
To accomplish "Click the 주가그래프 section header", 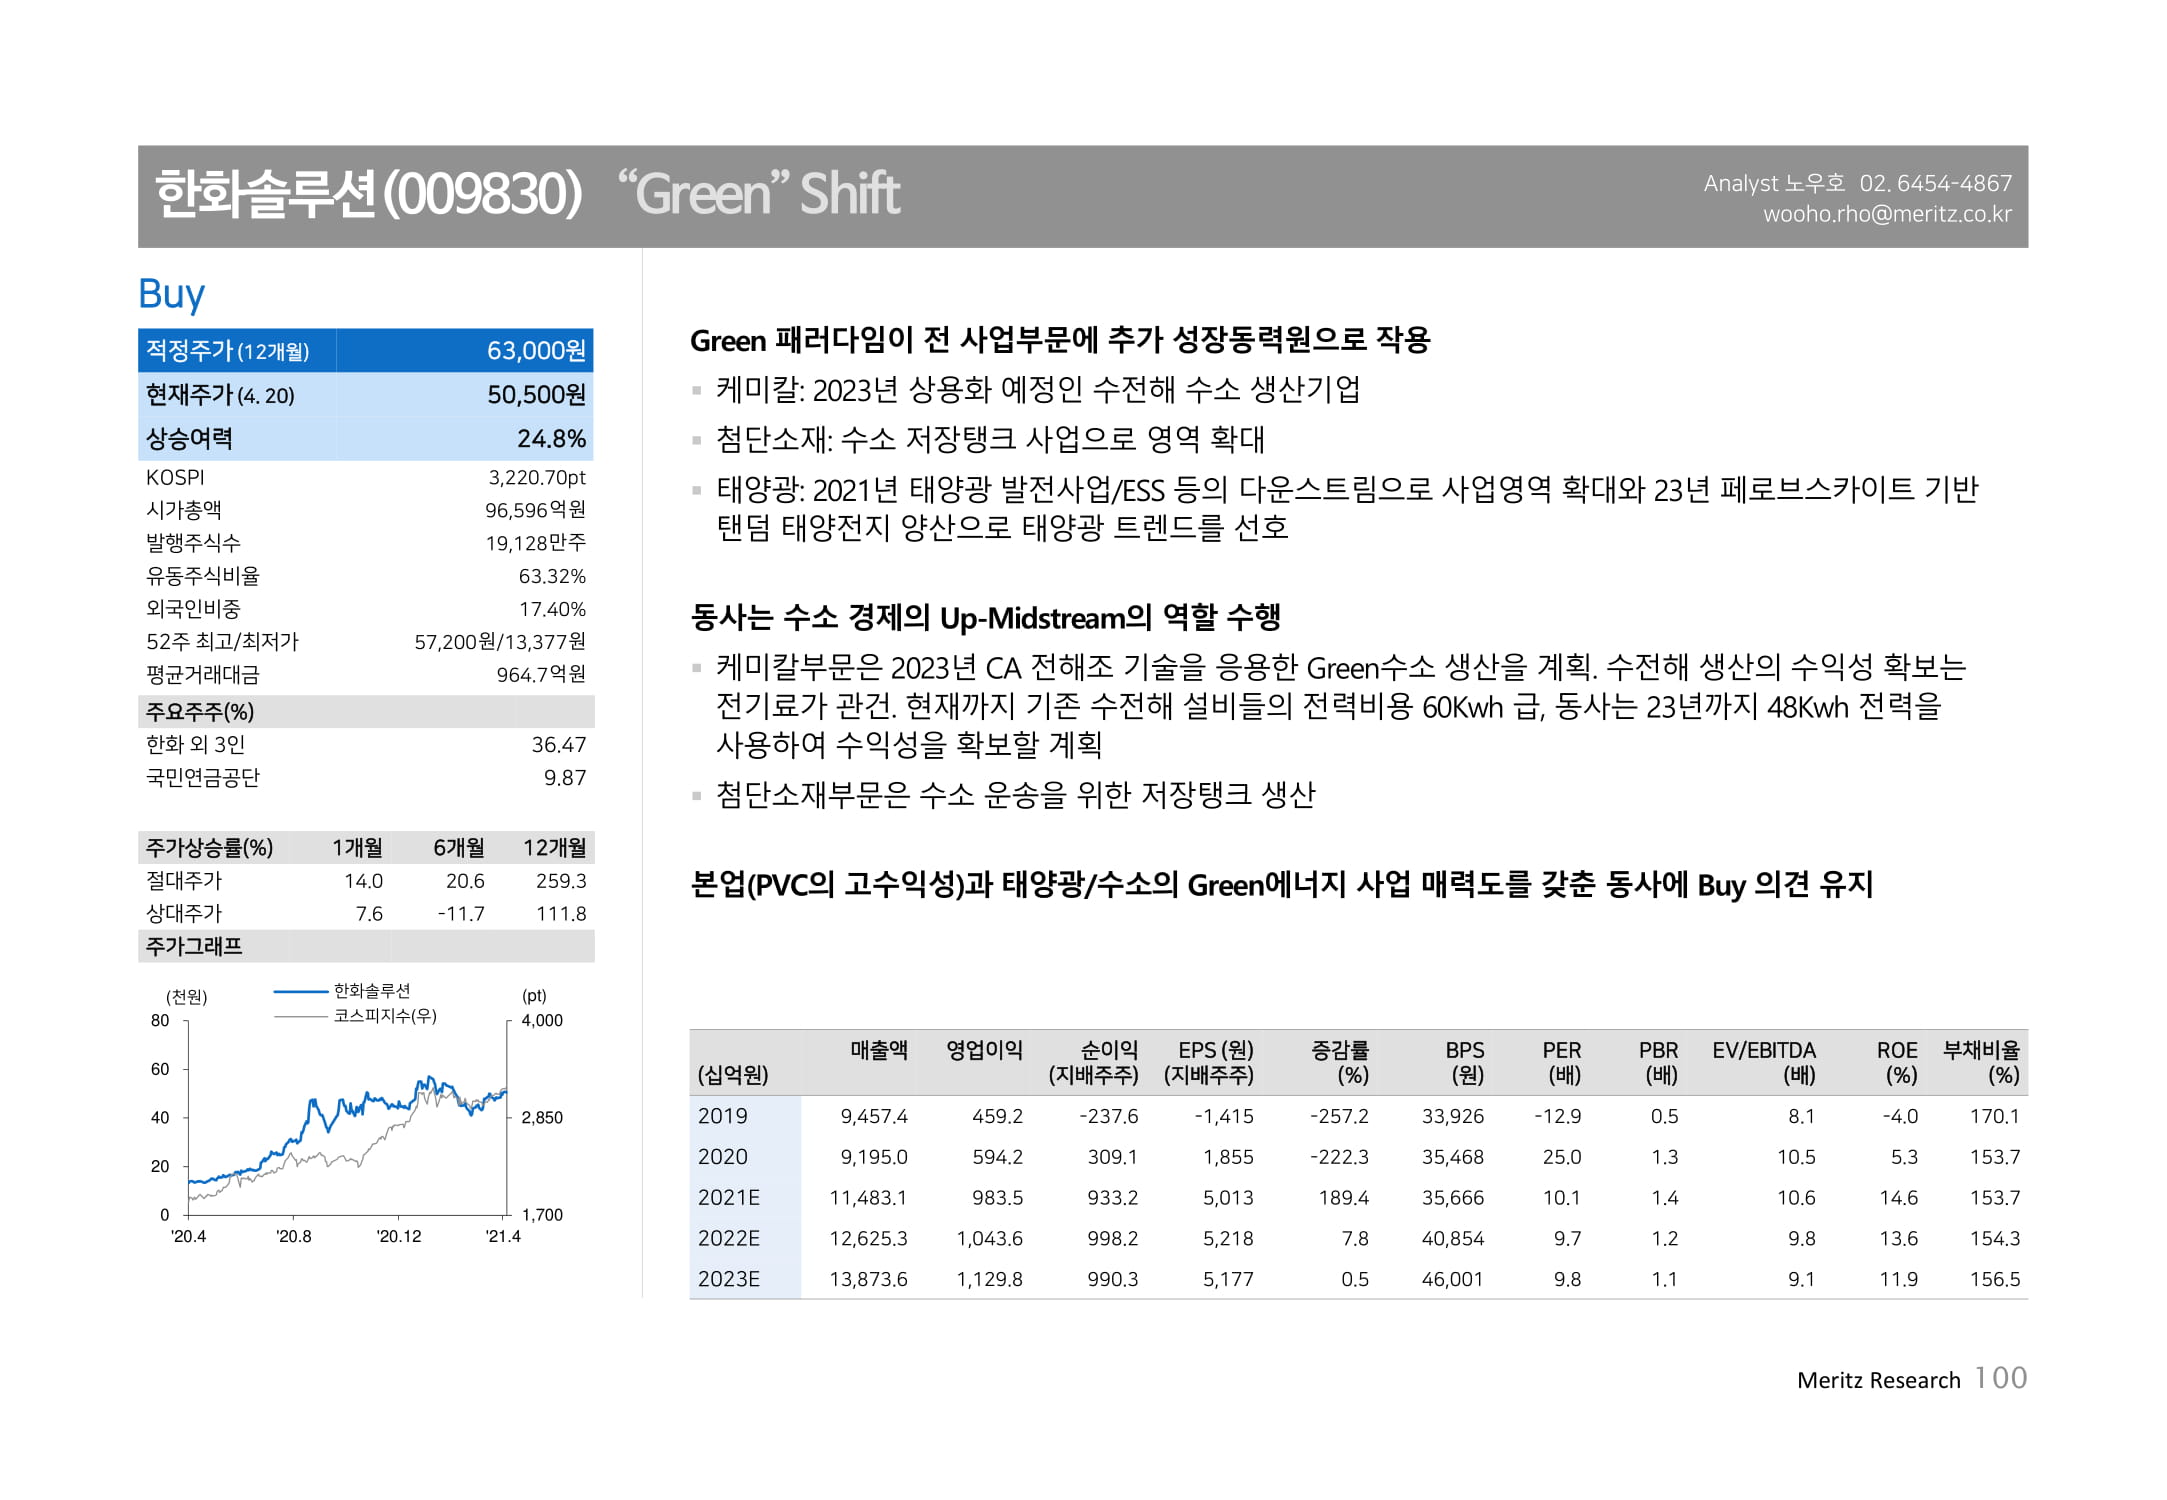I will pyautogui.click(x=195, y=946).
